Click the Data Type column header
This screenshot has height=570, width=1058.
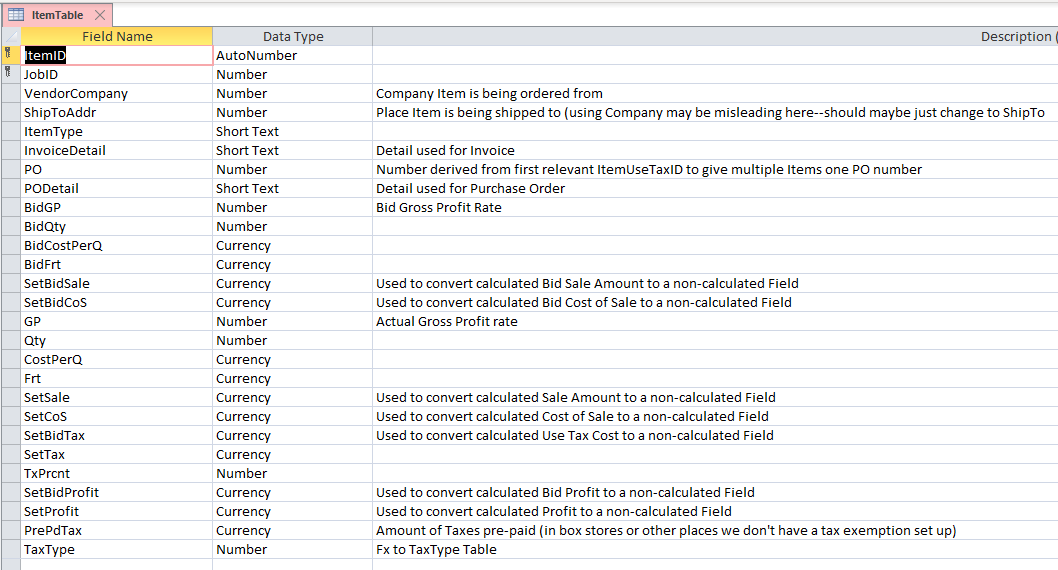click(293, 36)
